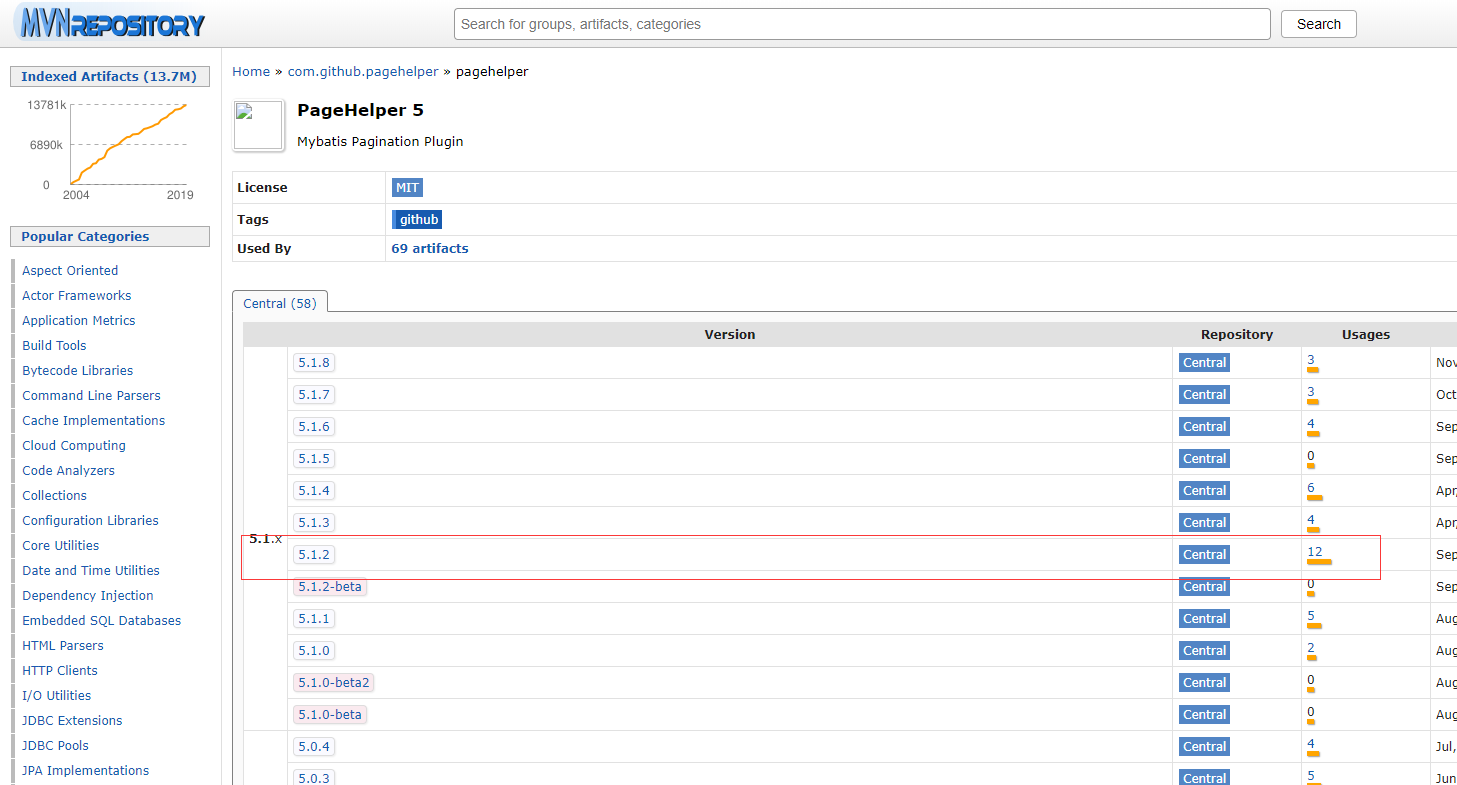The width and height of the screenshot is (1457, 785).
Task: Open com.github.pagehelper breadcrumb link
Action: [363, 71]
